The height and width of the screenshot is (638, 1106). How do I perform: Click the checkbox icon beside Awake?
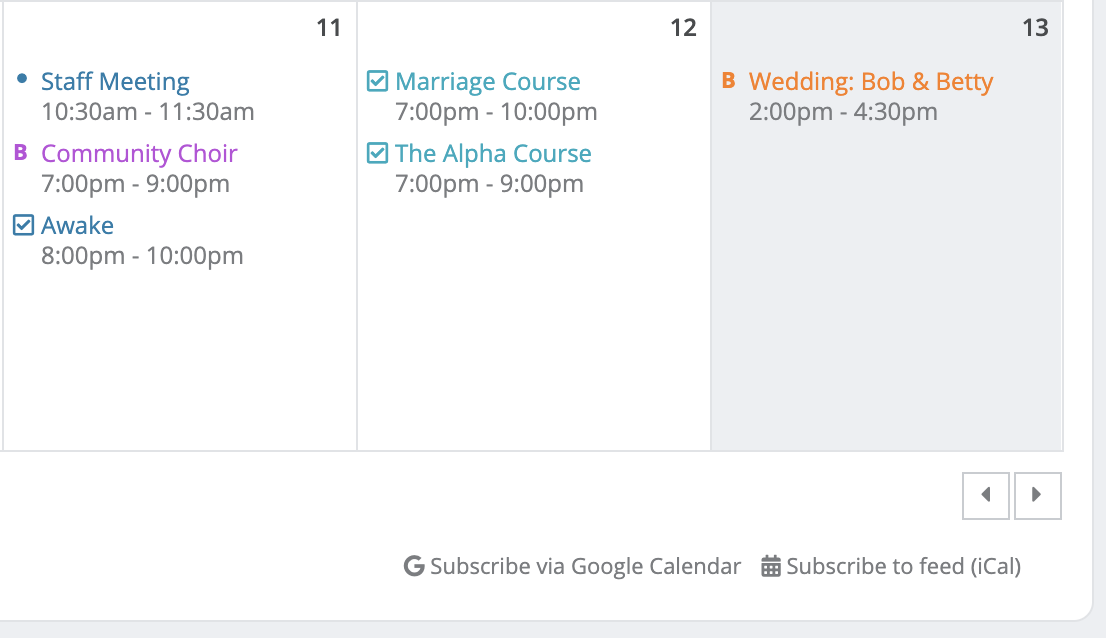(x=24, y=225)
